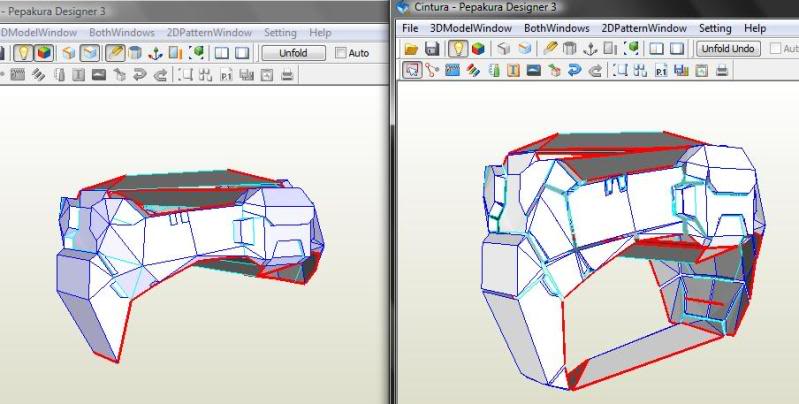Image resolution: width=799 pixels, height=404 pixels.
Task: Click the Open folder icon in Cintura window
Action: (411, 49)
